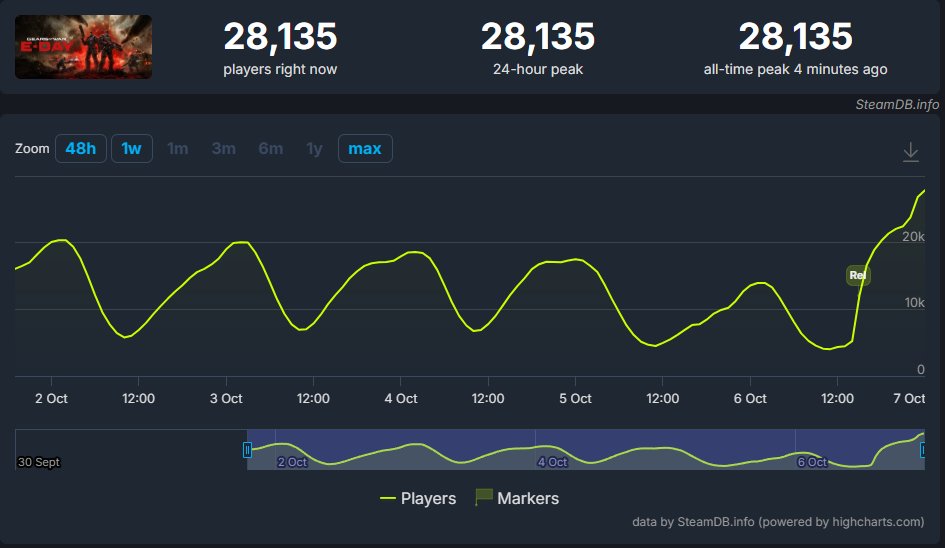The width and height of the screenshot is (945, 548).
Task: Click 'all-time peak 4 minutes ago' text
Action: click(795, 69)
